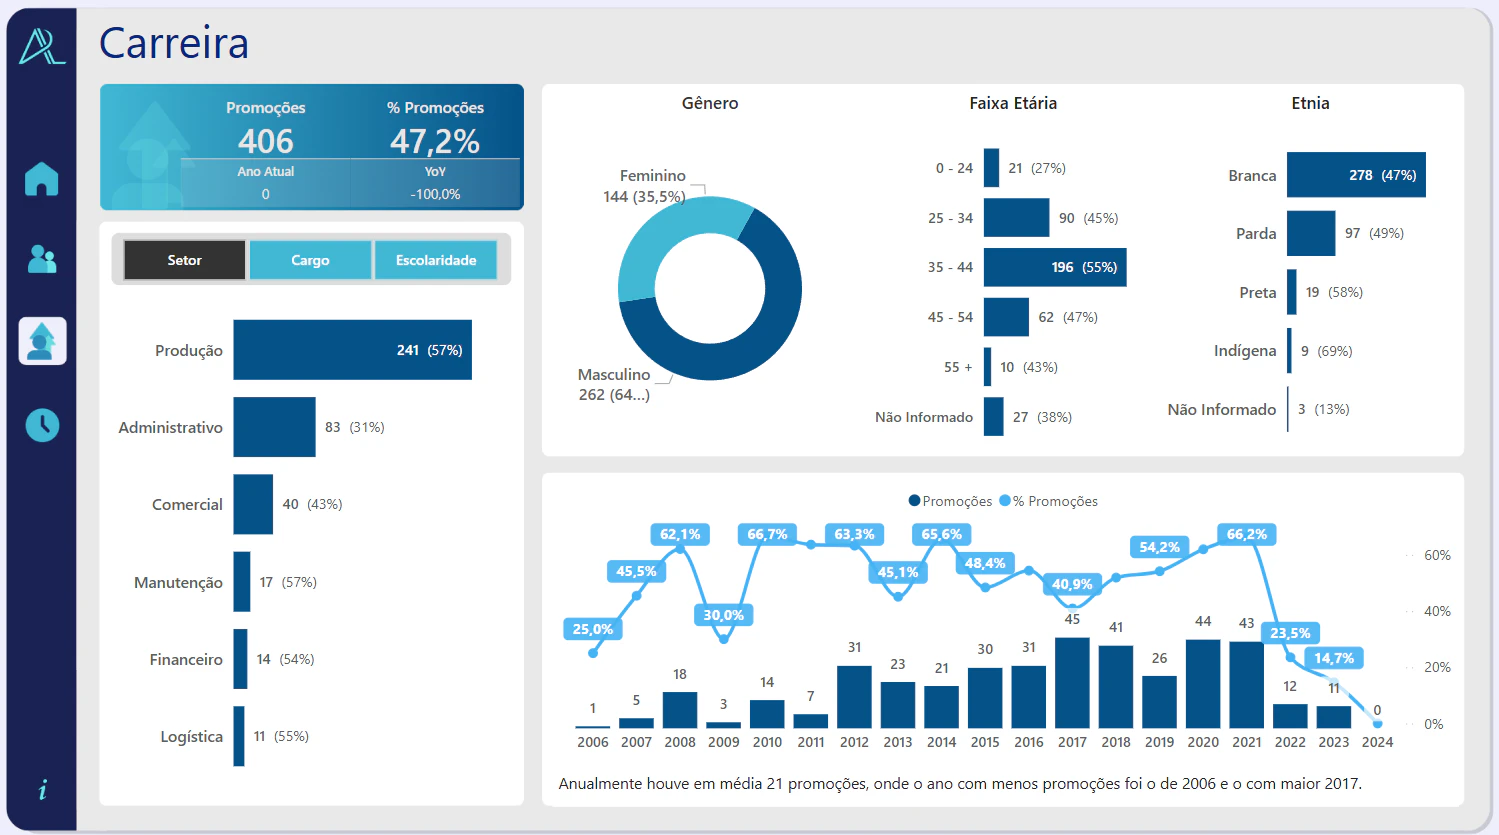Select the Preta ethnicity bar
1499x835 pixels.
pyautogui.click(x=1291, y=292)
